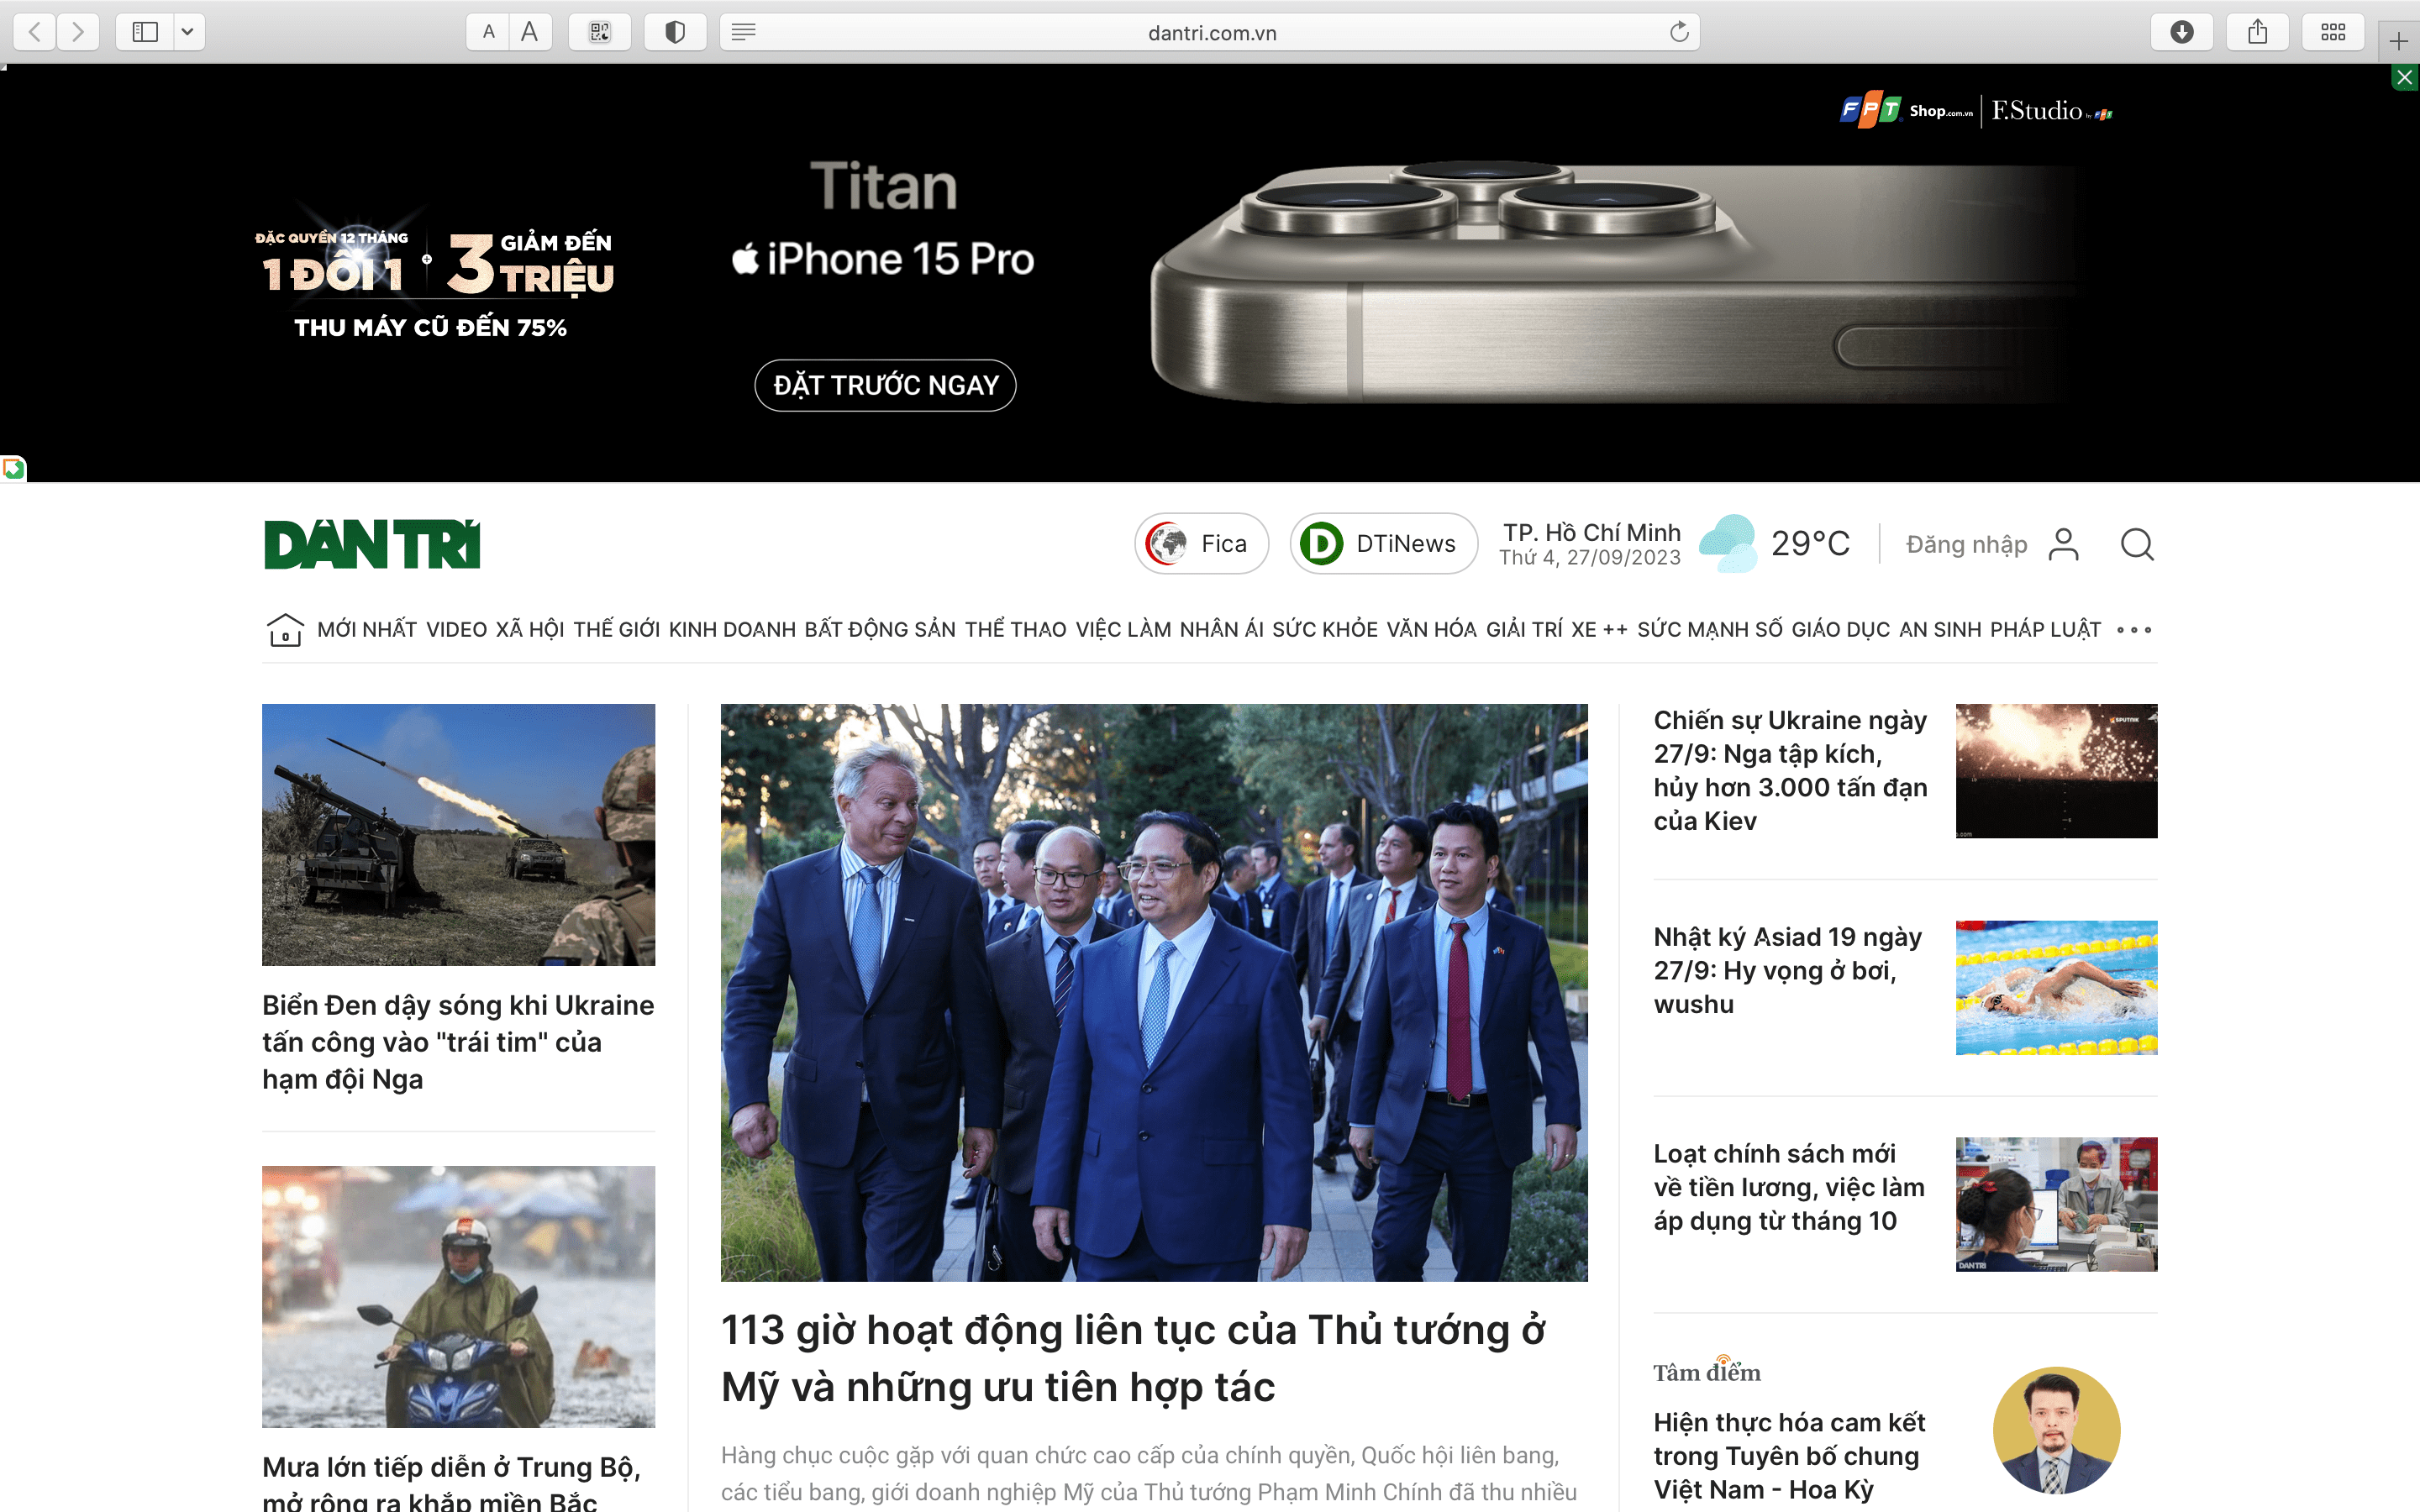The image size is (2420, 1512).
Task: Expand more sections with three dots
Action: coord(2134,630)
